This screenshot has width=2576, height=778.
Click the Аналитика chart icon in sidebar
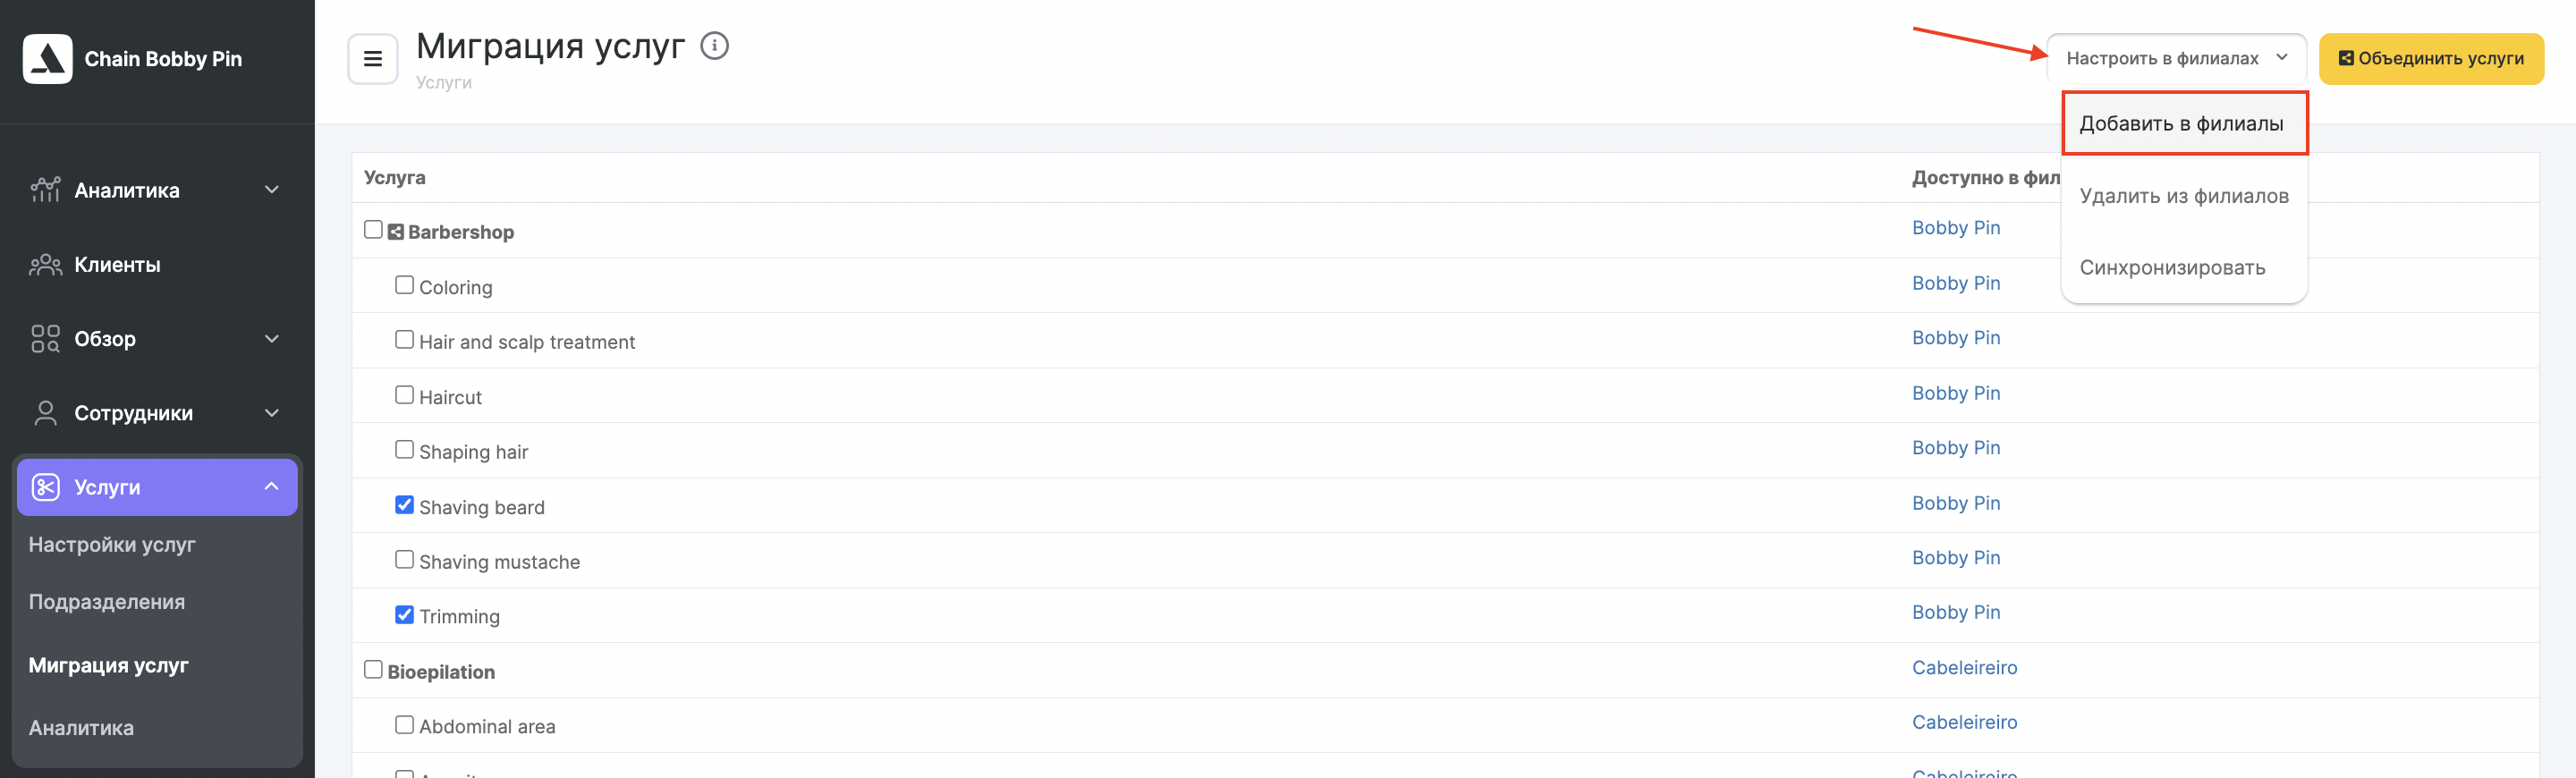coord(45,190)
